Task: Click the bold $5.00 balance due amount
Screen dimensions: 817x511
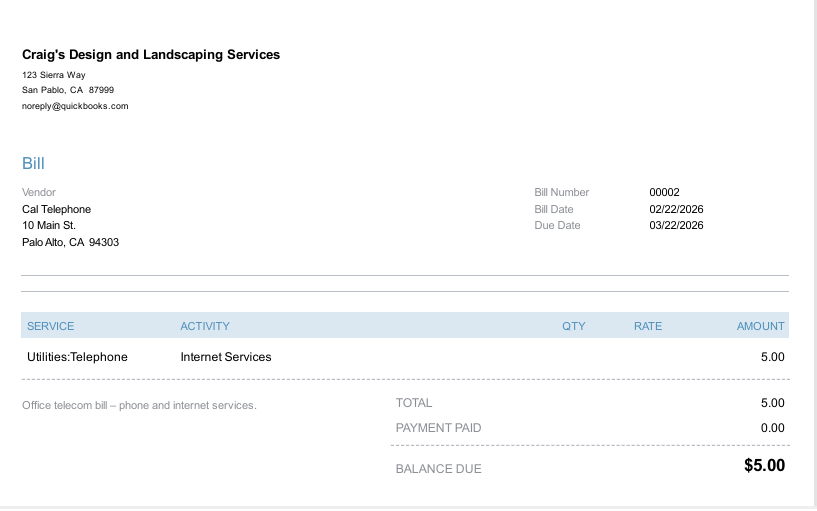Action: 764,465
